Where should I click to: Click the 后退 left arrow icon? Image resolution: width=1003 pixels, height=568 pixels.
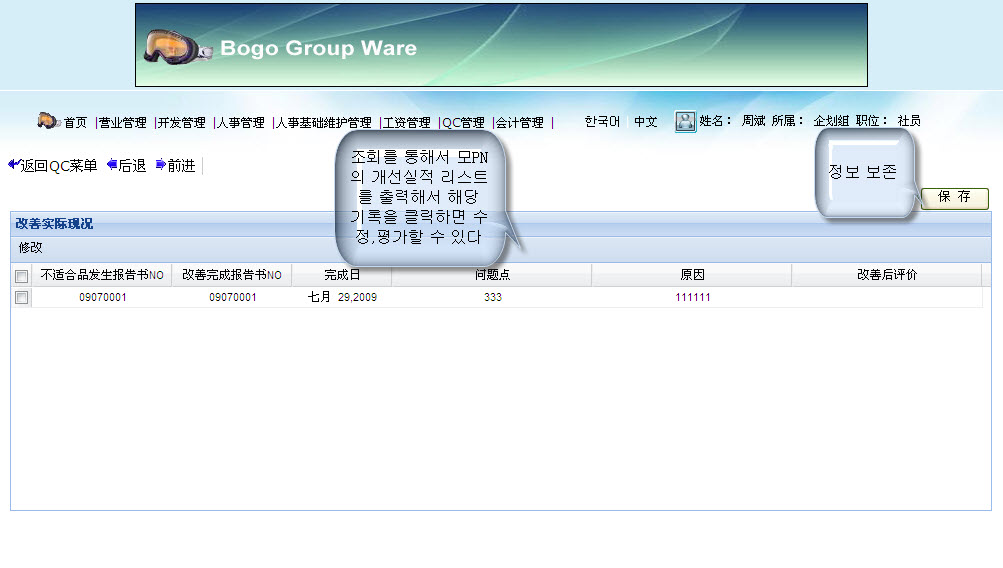[111, 165]
